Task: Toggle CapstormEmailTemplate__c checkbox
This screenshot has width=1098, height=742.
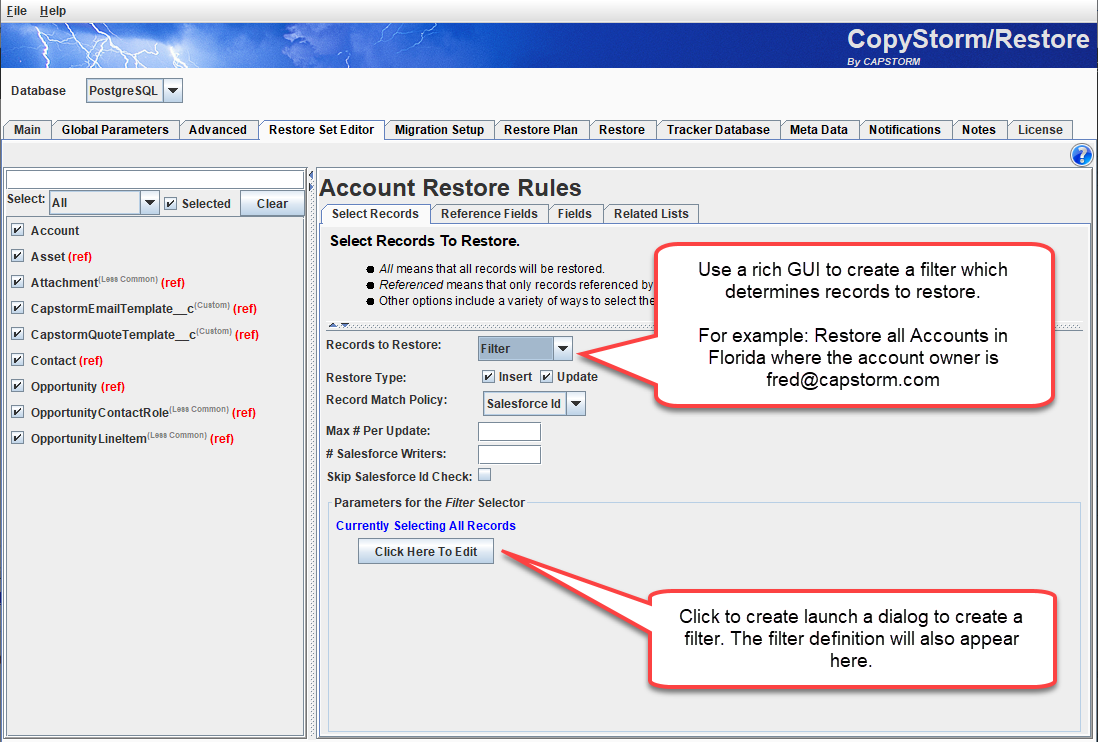Action: 18,307
